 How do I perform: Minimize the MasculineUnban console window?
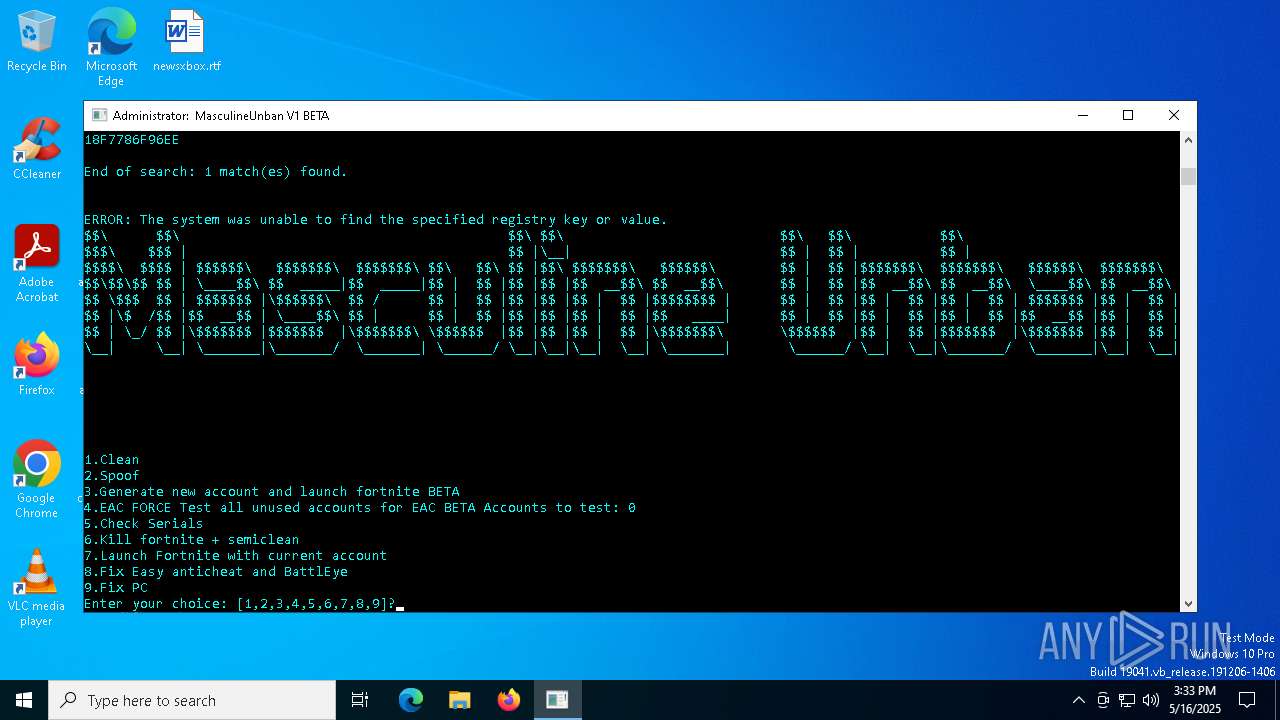pyautogui.click(x=1082, y=115)
